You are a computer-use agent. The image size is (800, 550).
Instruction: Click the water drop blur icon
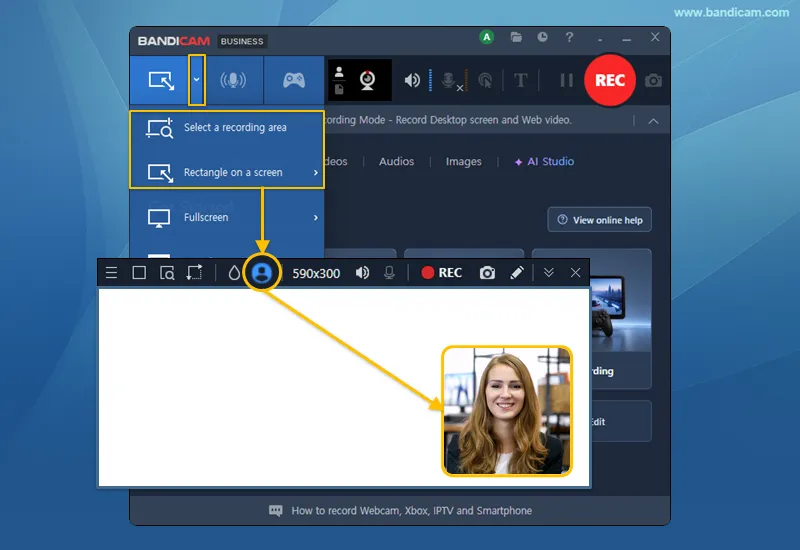[234, 273]
